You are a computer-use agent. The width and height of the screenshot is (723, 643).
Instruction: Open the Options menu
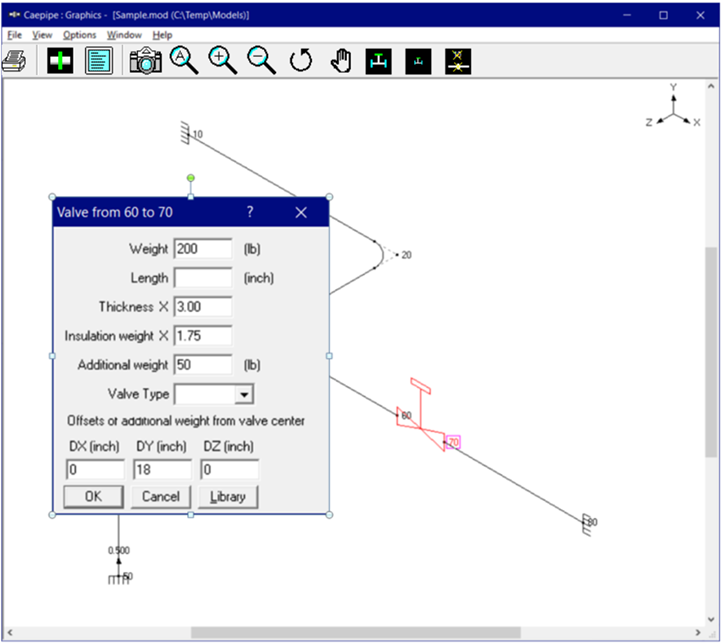[x=79, y=35]
